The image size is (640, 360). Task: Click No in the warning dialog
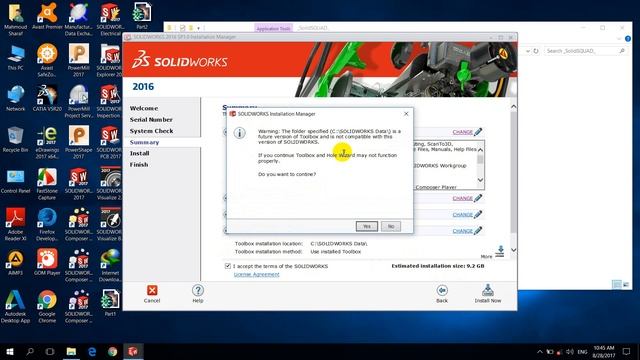tap(391, 226)
